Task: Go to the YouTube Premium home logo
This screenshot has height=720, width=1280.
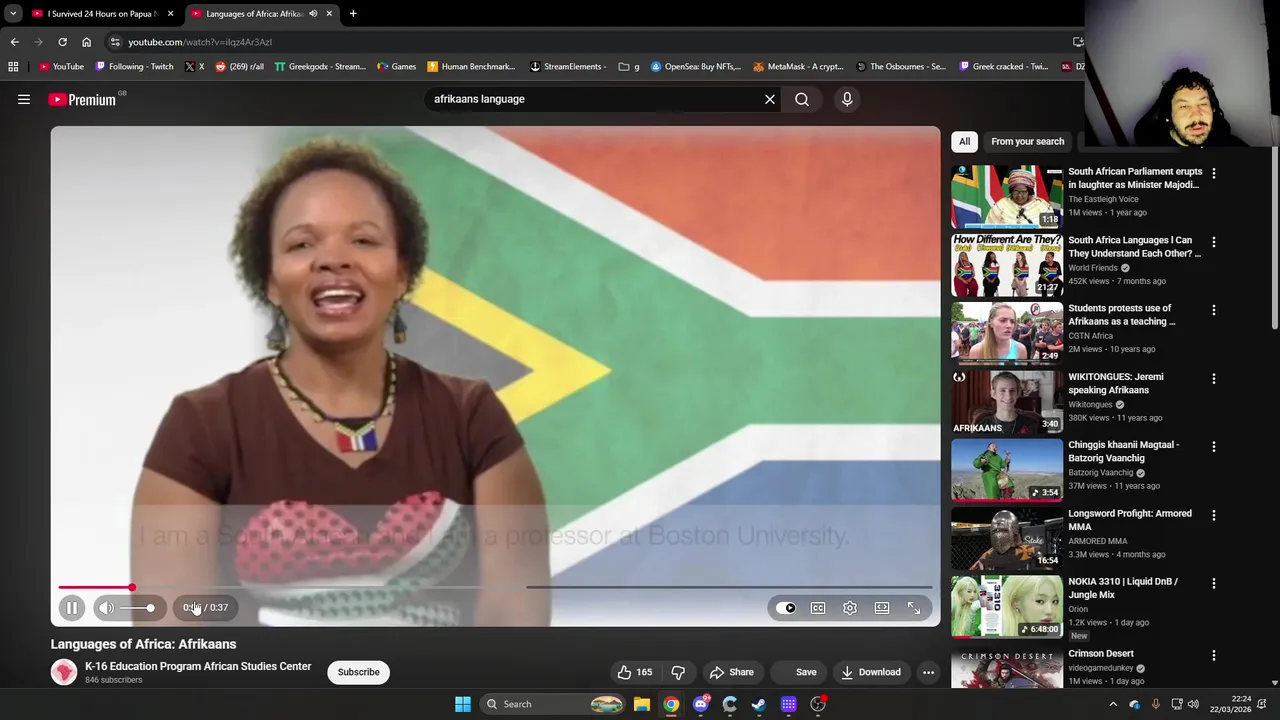Action: coord(82,99)
